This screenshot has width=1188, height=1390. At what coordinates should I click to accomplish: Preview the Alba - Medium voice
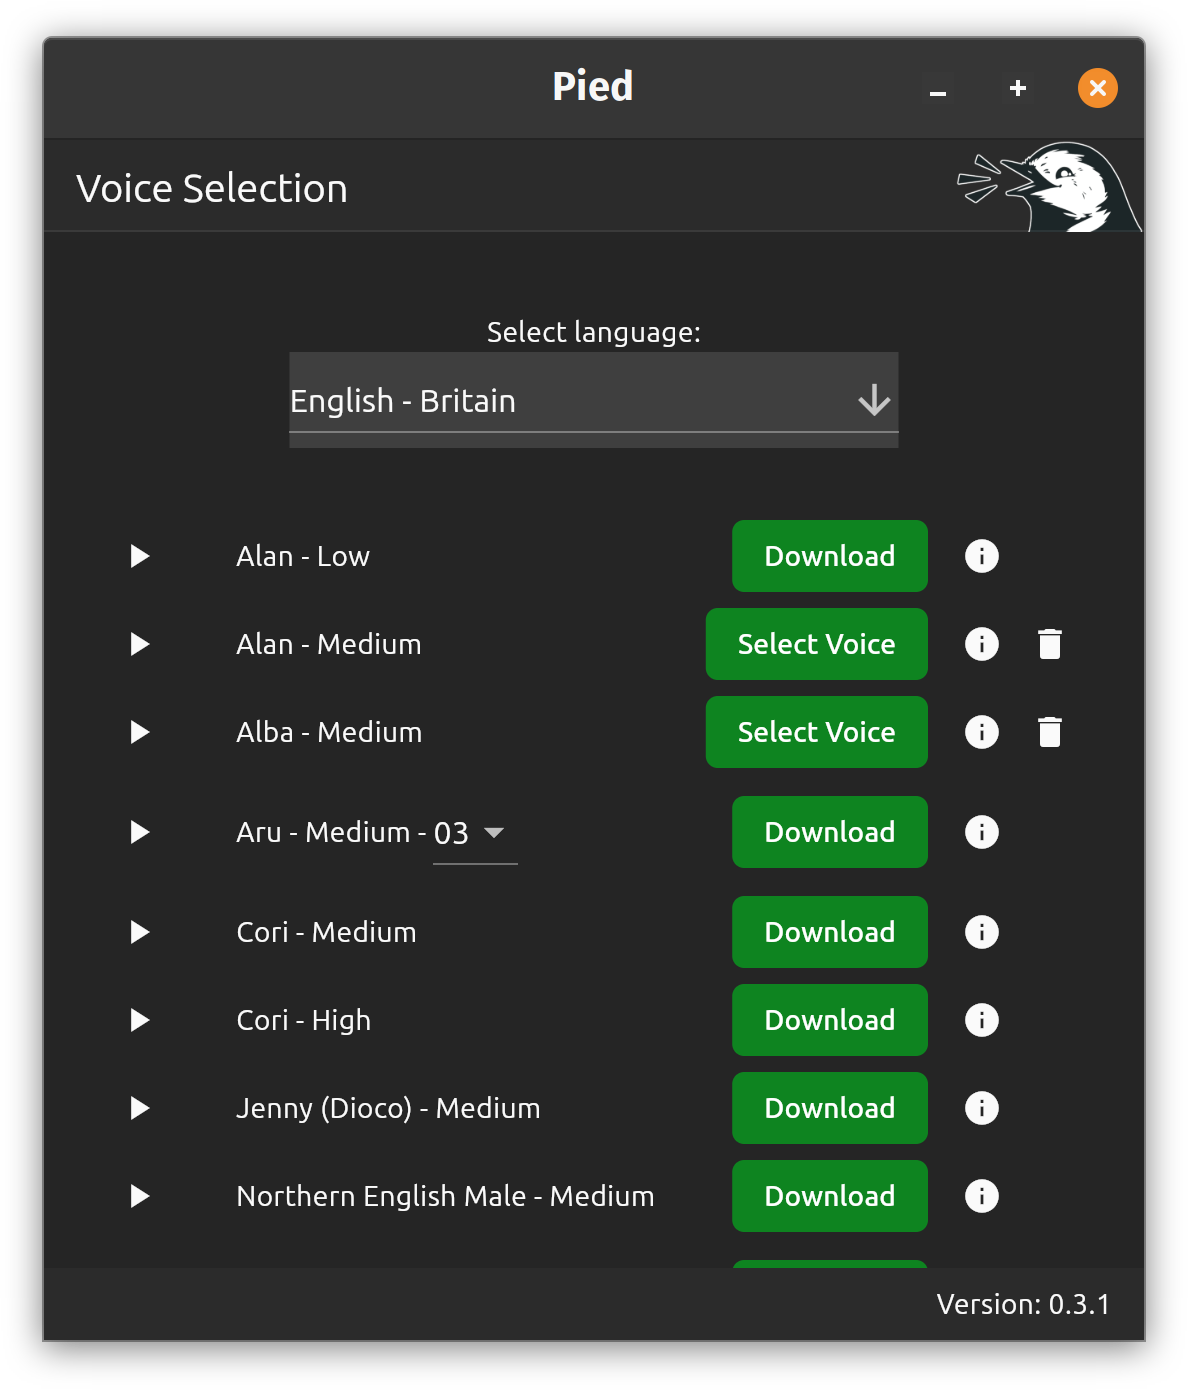click(x=139, y=732)
